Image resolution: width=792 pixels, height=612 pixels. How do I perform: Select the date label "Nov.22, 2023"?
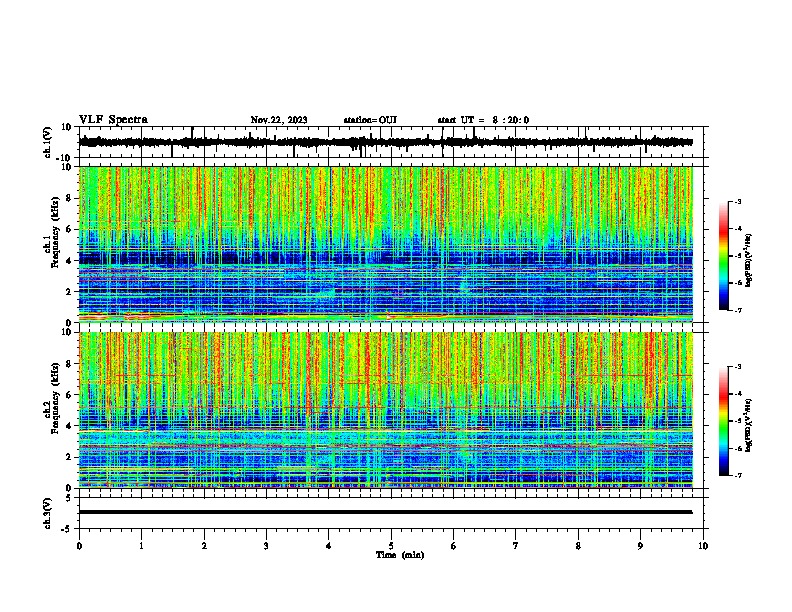279,120
